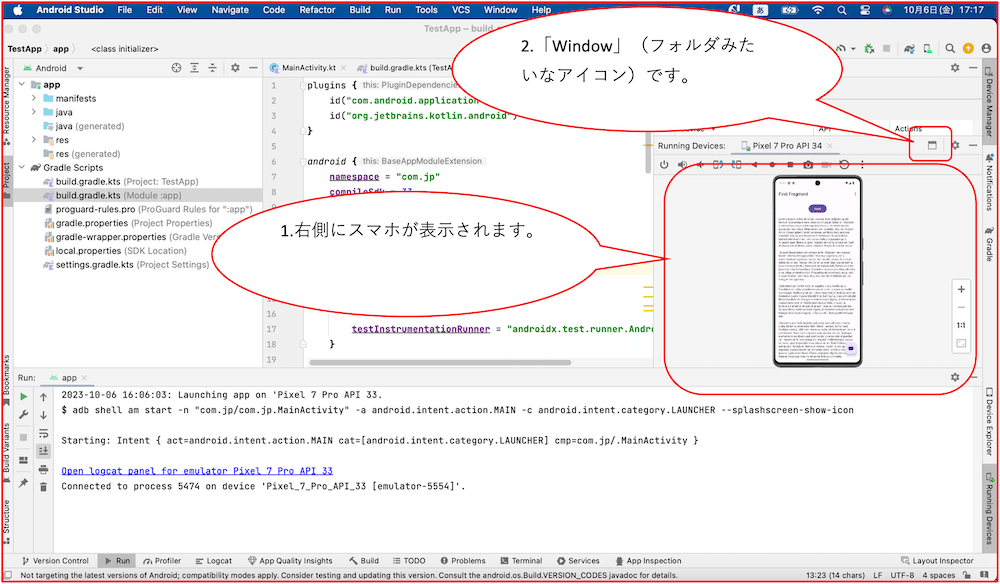Click Collapse All icon in Project panel
The width and height of the screenshot is (1000, 584).
pyautogui.click(x=212, y=68)
